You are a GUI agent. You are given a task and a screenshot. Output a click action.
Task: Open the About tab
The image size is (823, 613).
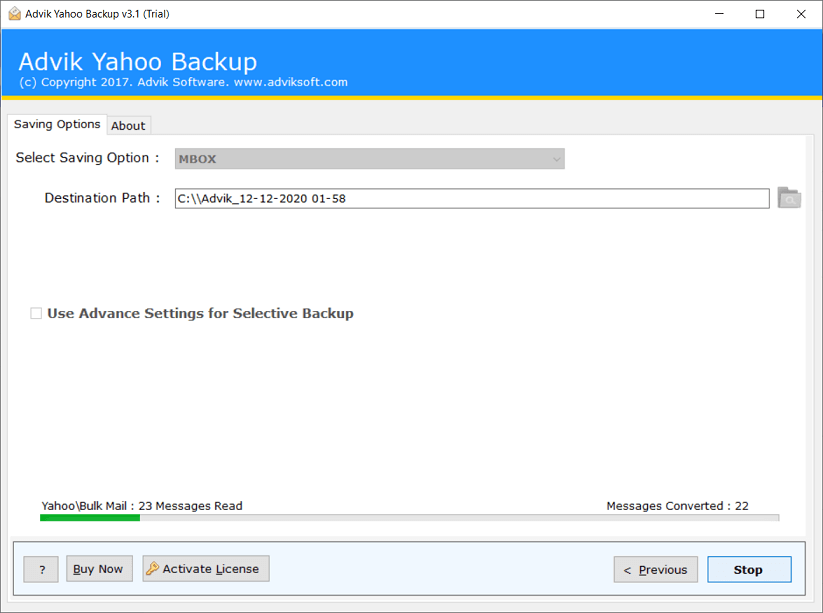(128, 126)
